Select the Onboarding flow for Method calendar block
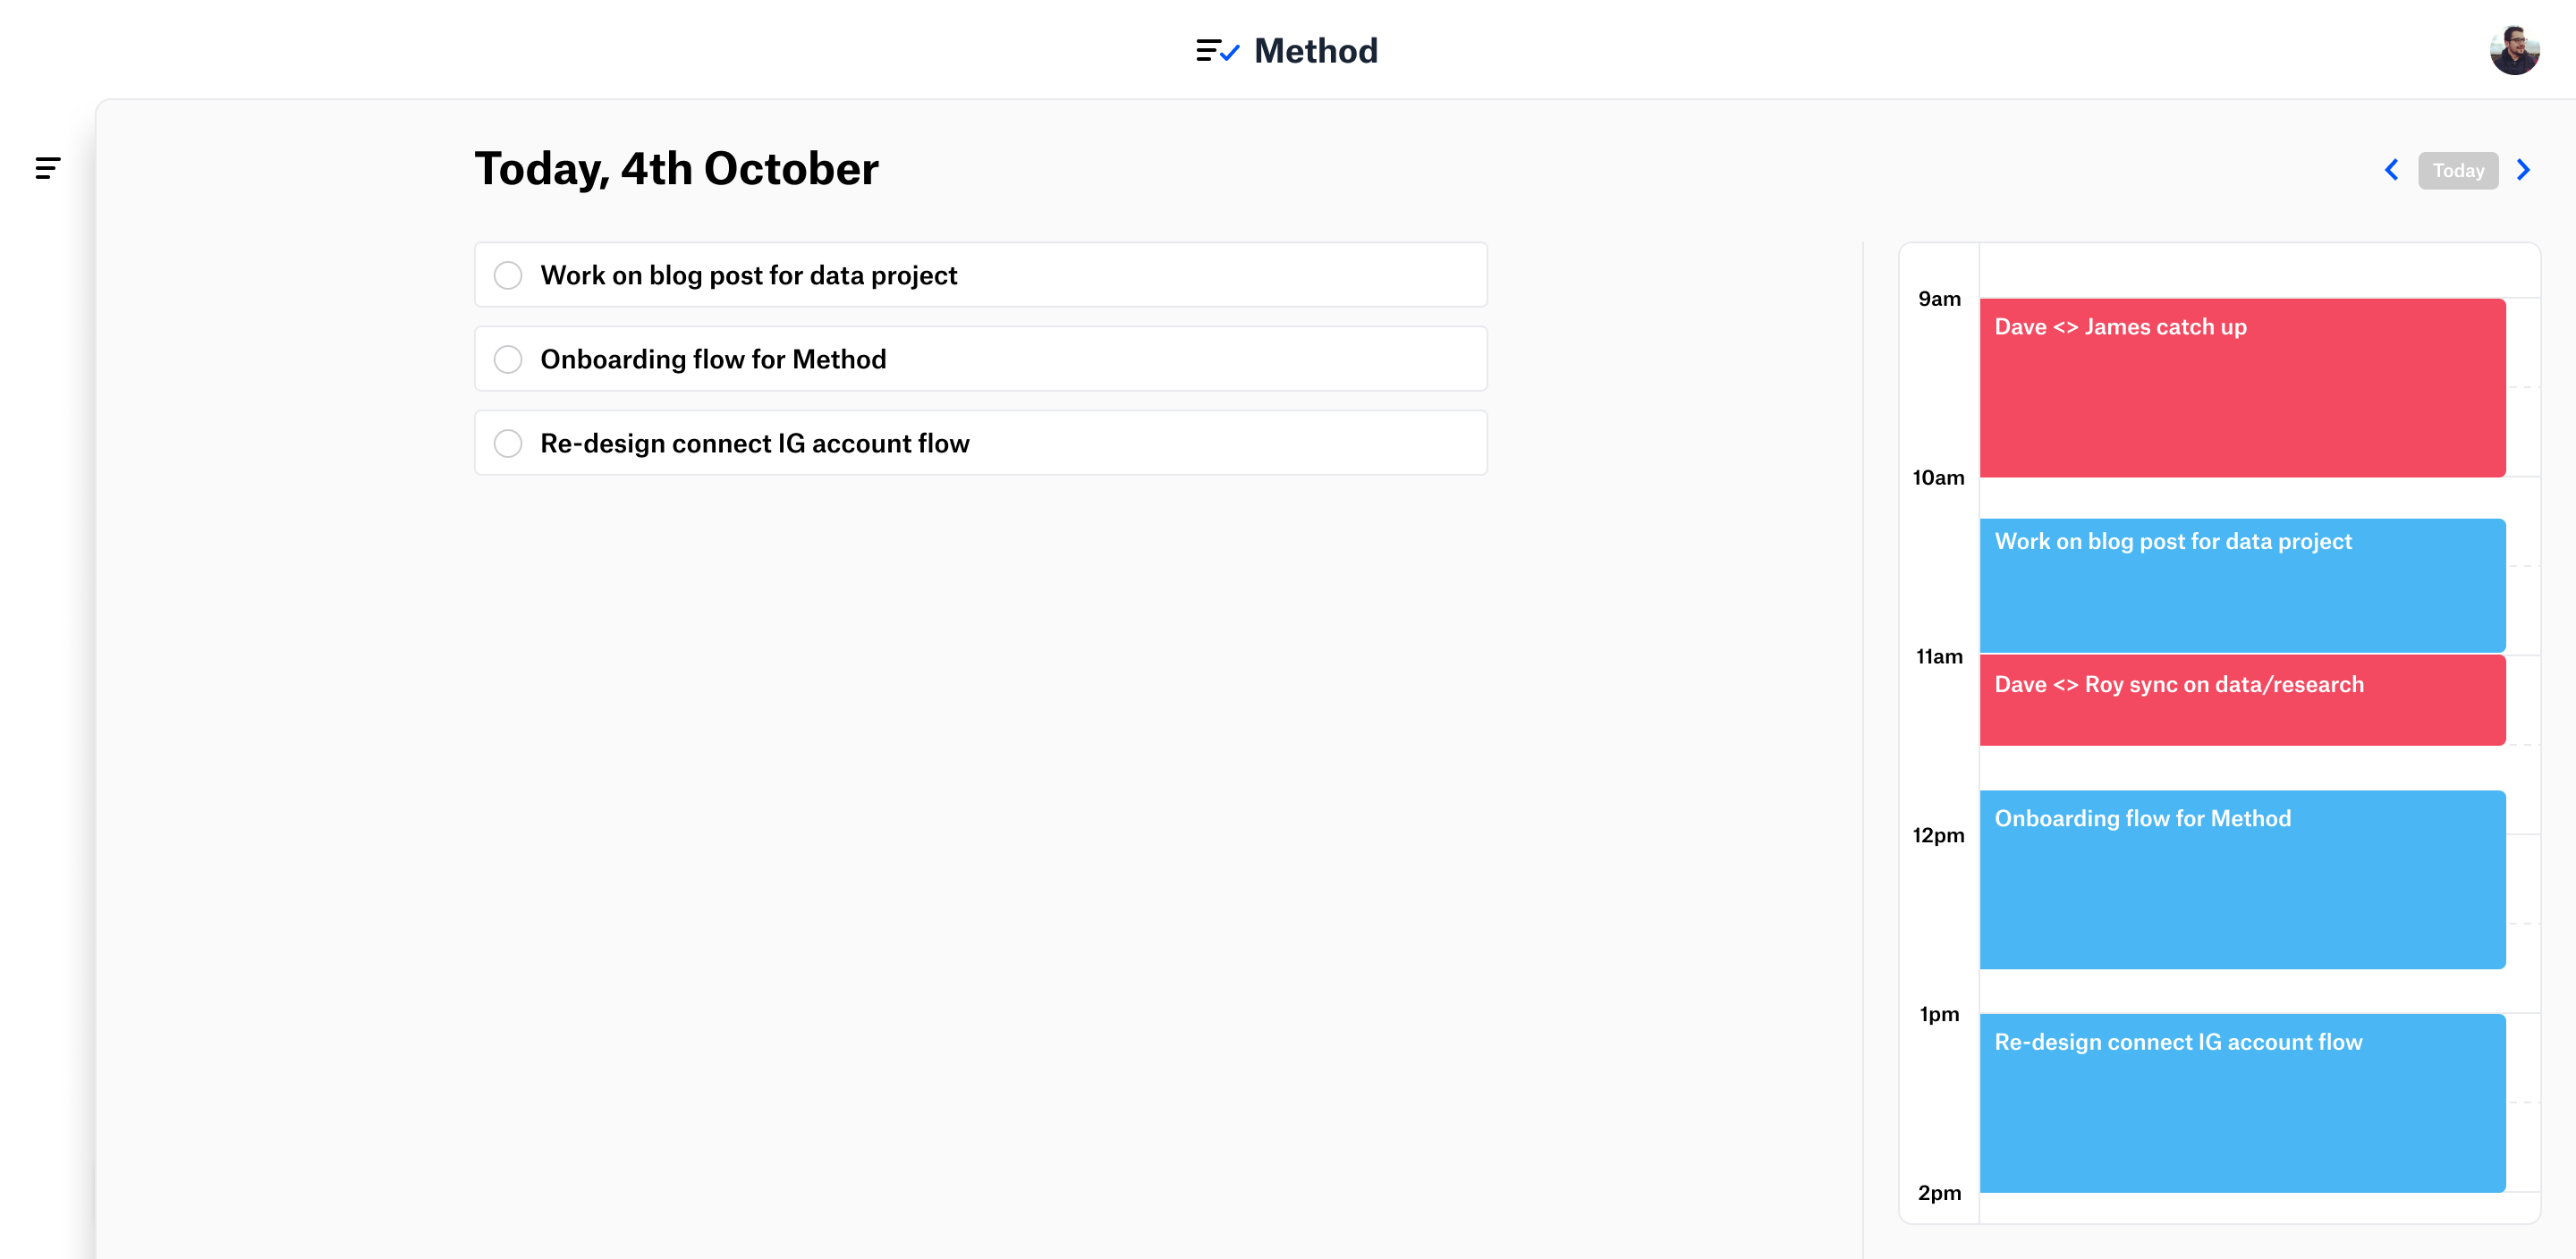This screenshot has height=1259, width=2576. (x=2242, y=880)
